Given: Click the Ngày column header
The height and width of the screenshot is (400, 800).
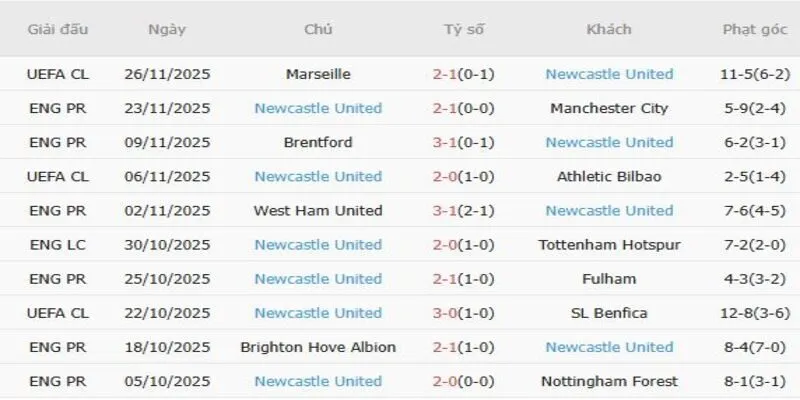Looking at the screenshot, I should (167, 29).
